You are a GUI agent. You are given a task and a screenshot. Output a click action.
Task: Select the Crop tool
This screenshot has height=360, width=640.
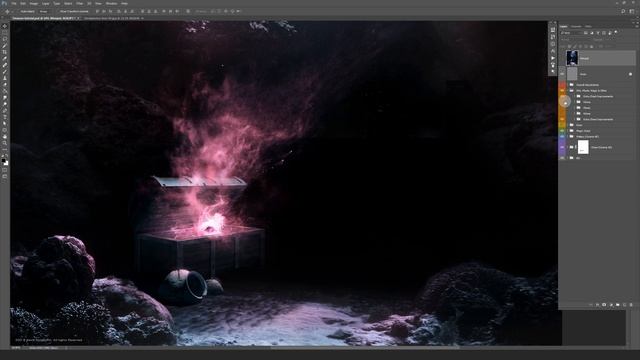coord(5,52)
